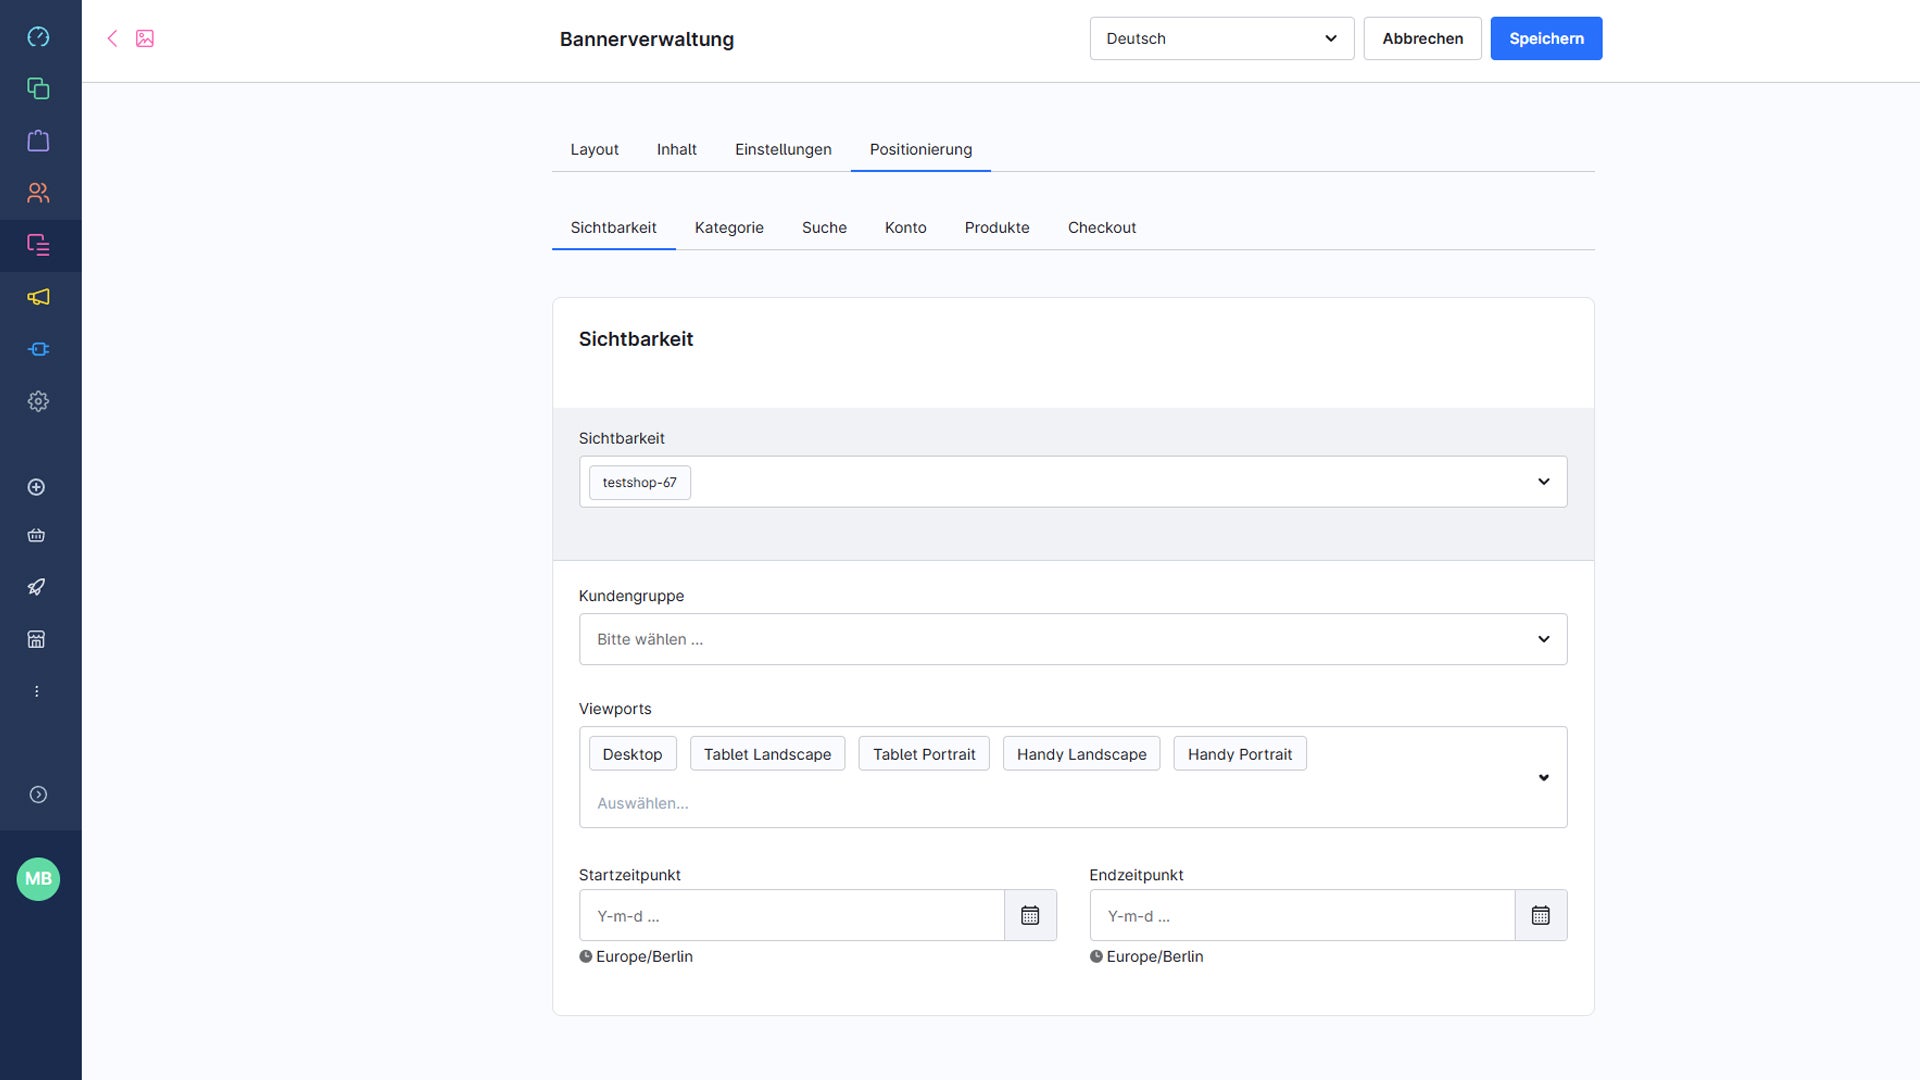Viewport: 1920px width, 1080px height.
Task: Open the language dropdown showing Deutsch
Action: click(x=1221, y=38)
